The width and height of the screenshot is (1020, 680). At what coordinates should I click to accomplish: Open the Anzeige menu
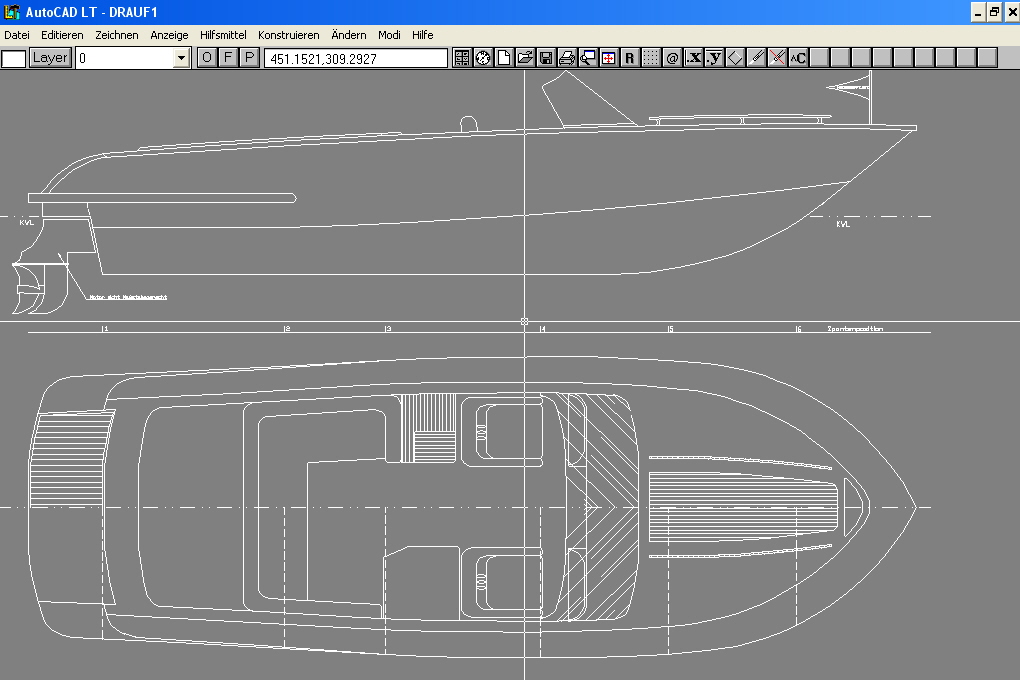pos(169,35)
